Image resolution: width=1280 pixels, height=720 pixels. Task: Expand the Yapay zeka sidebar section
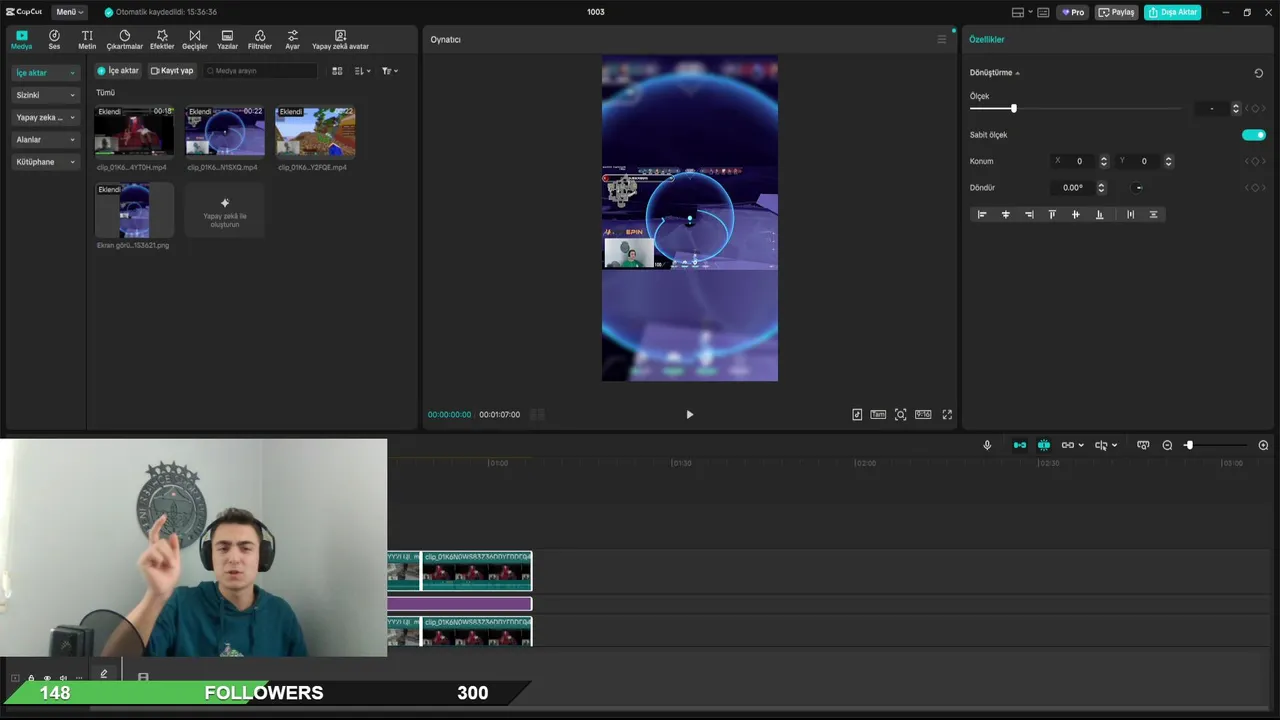(45, 117)
